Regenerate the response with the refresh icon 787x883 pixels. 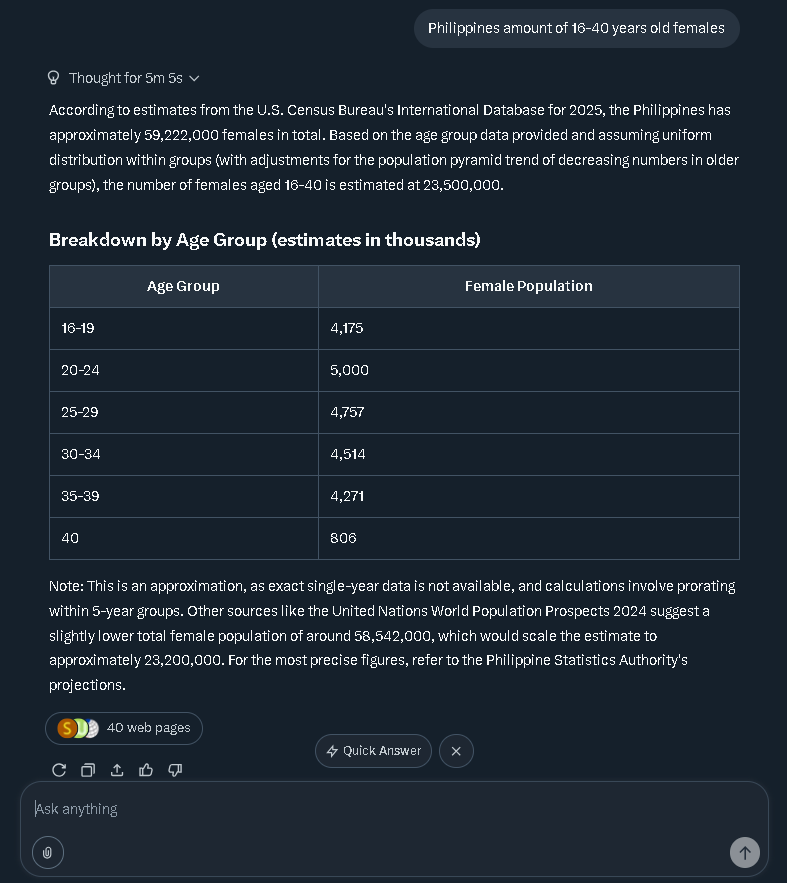point(59,770)
